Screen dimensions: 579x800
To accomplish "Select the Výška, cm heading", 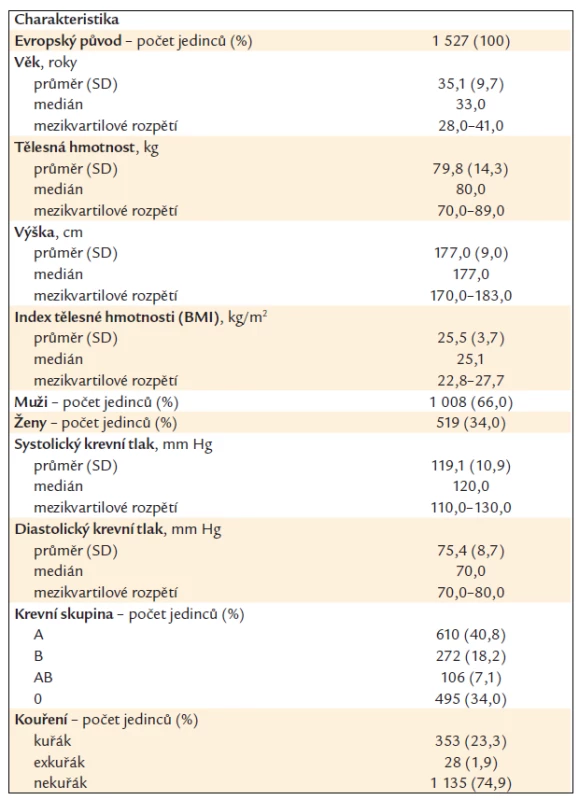I will pos(48,232).
